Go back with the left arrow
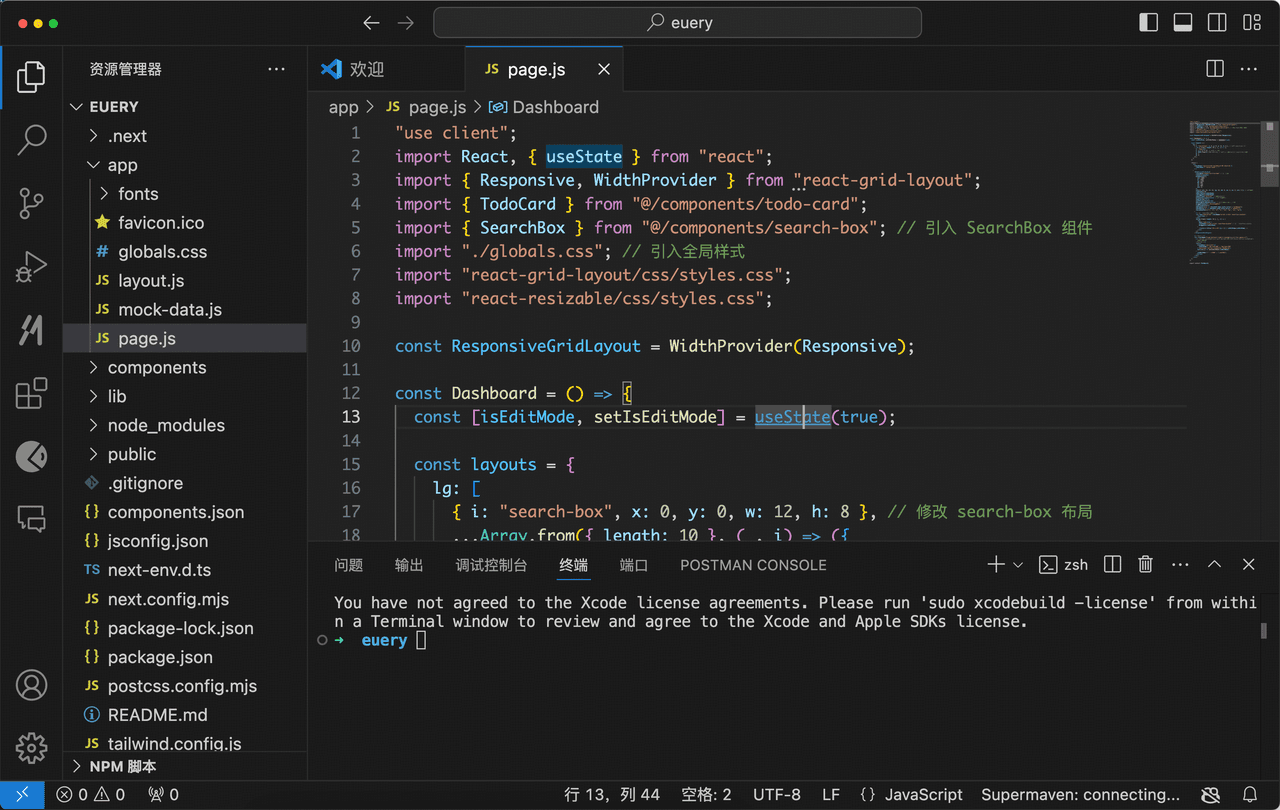 [371, 23]
